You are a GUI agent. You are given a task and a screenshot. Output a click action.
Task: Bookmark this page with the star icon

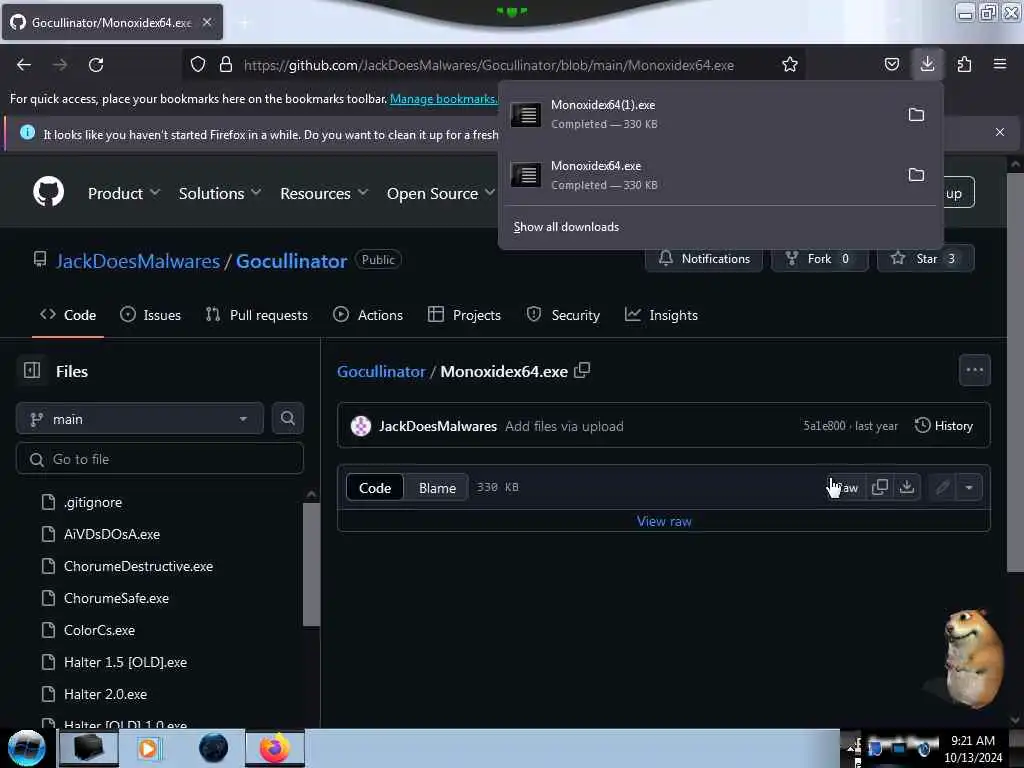point(790,64)
